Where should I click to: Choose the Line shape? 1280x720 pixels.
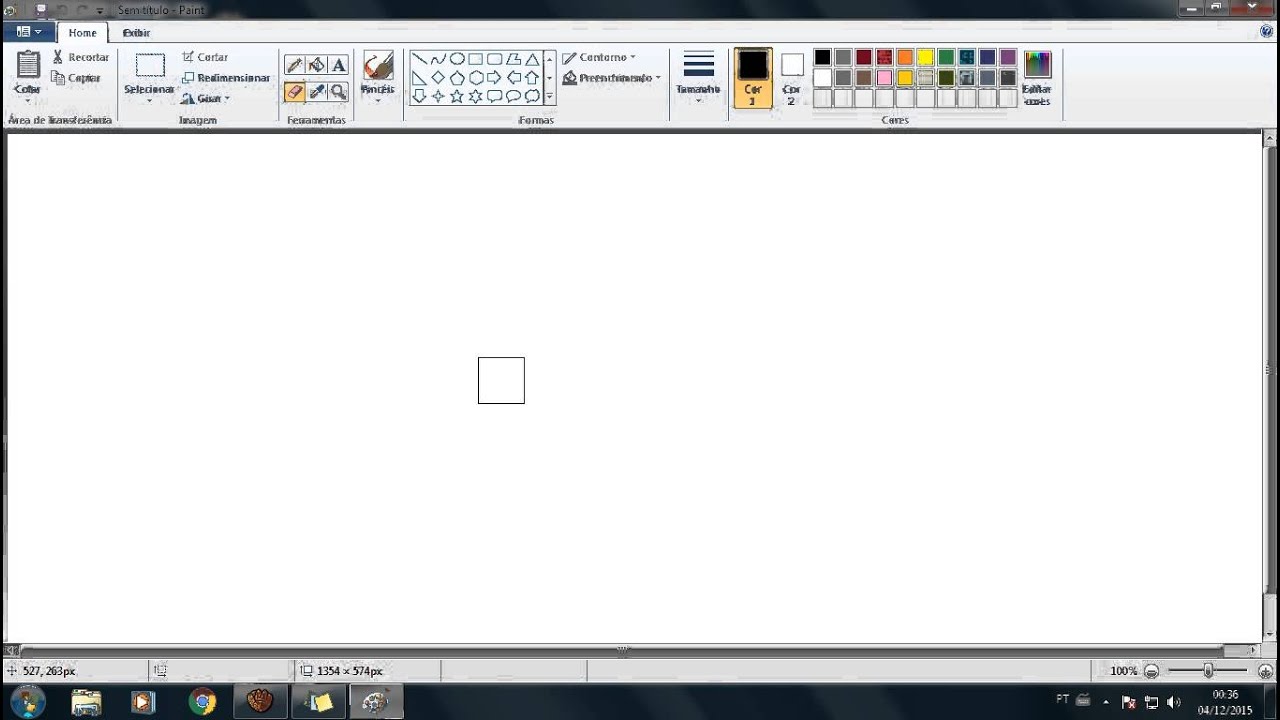[419, 59]
